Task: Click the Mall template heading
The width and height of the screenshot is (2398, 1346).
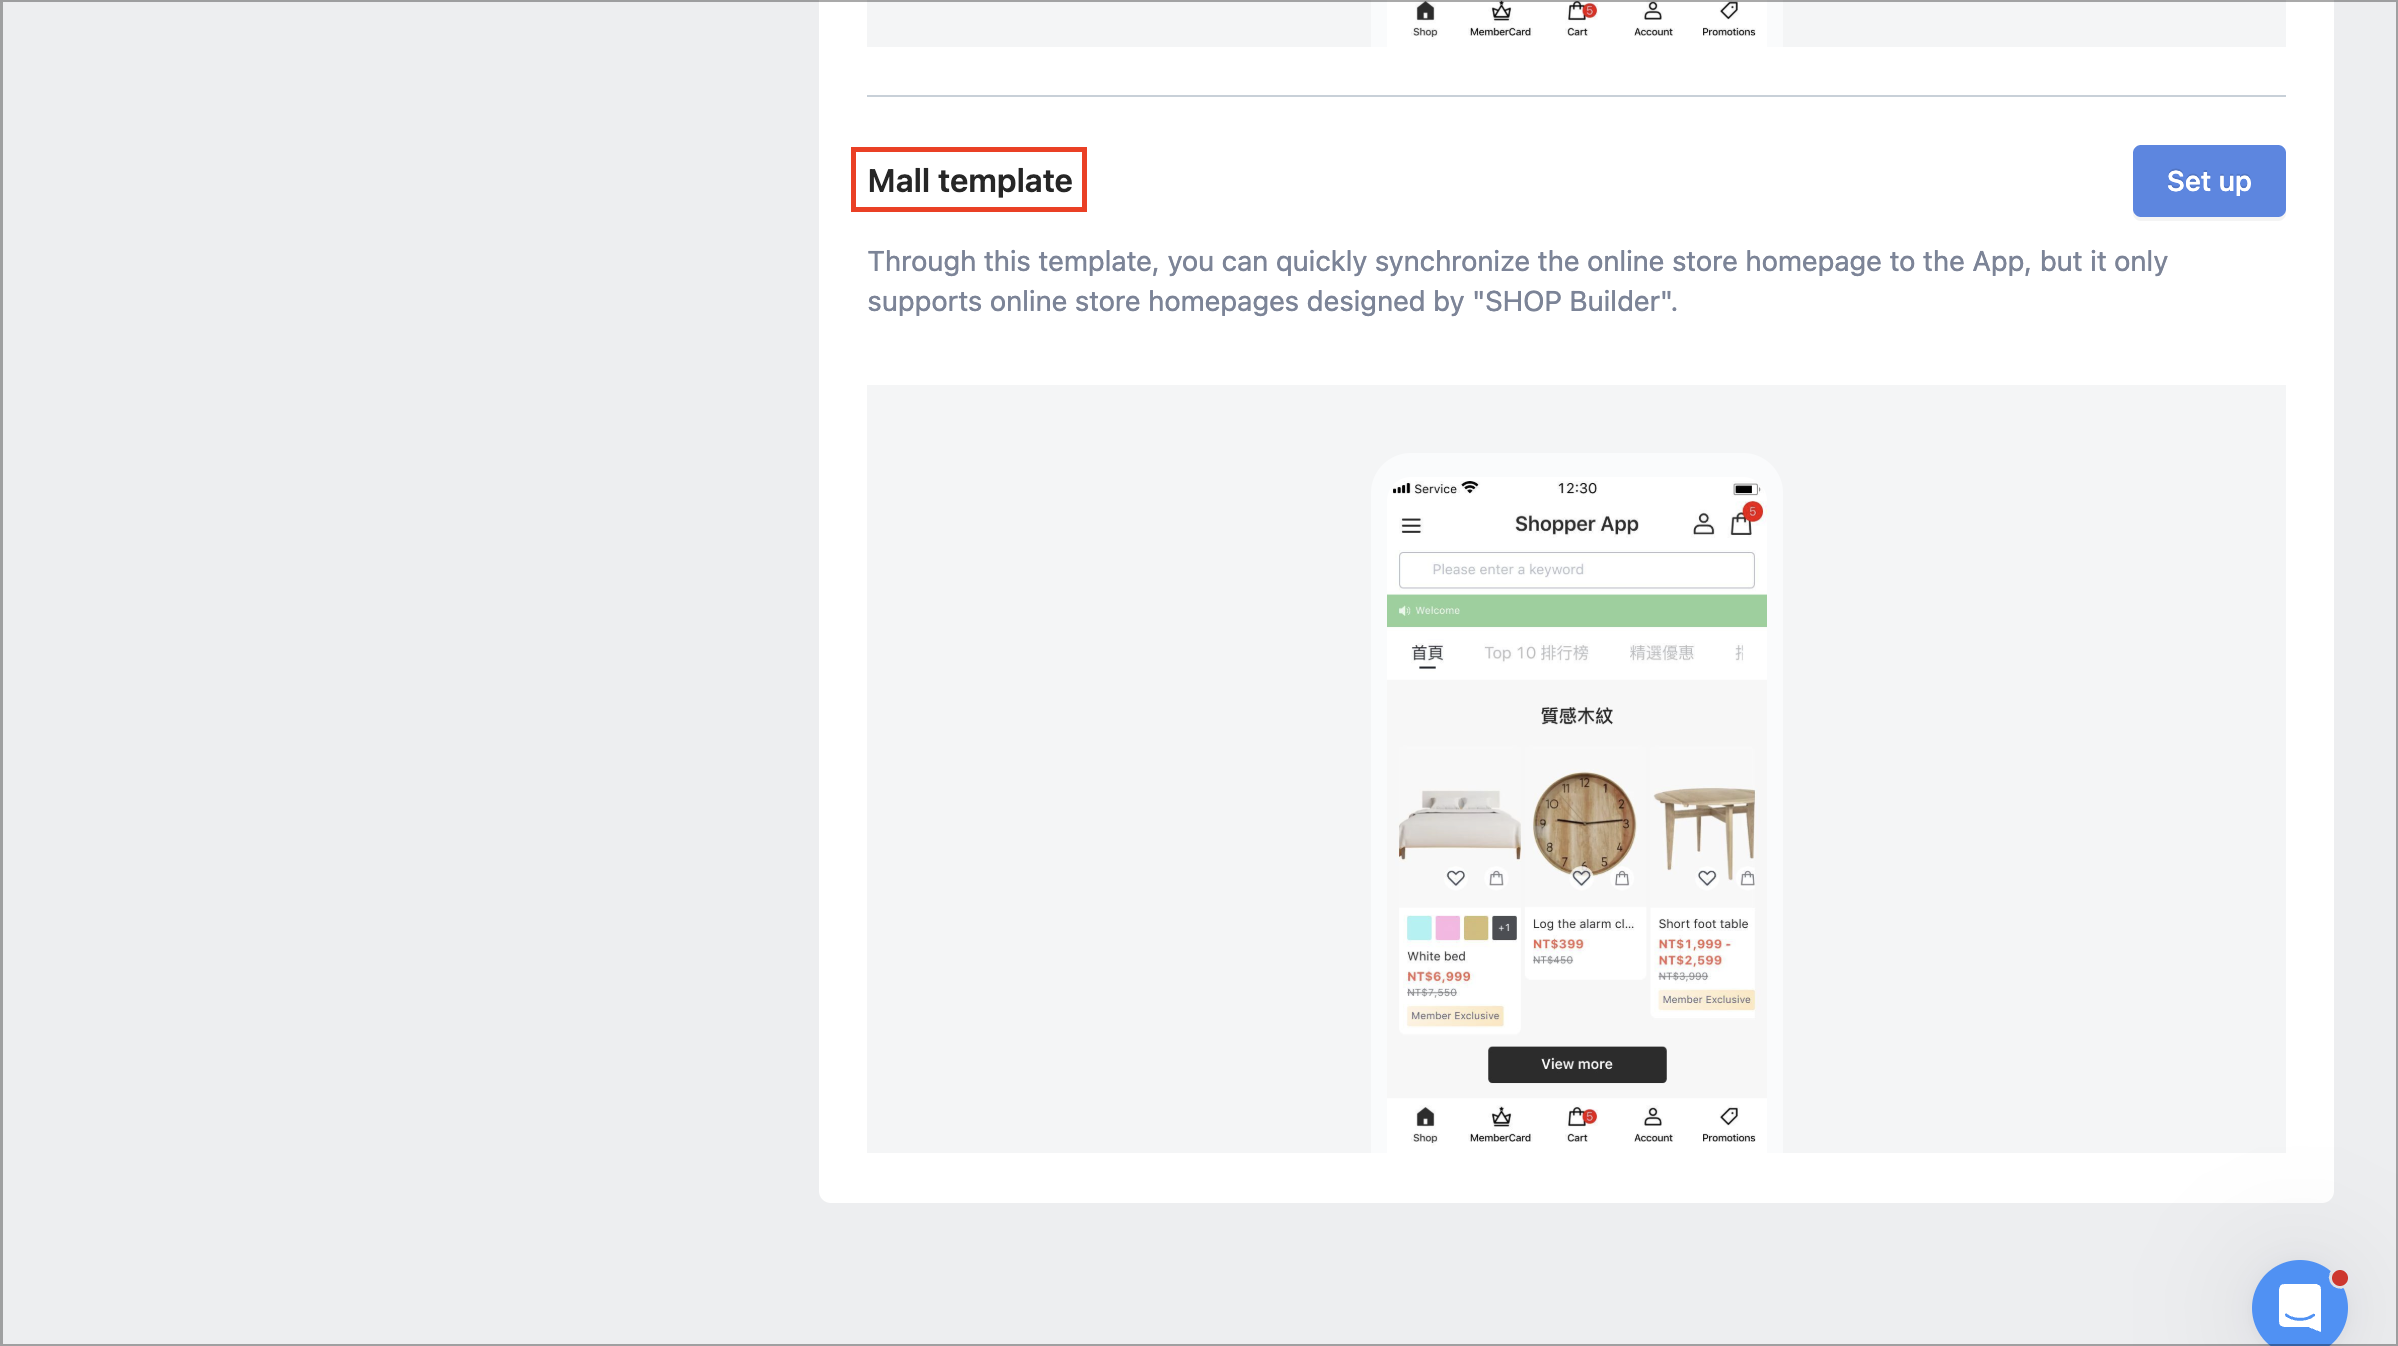Action: click(x=969, y=181)
